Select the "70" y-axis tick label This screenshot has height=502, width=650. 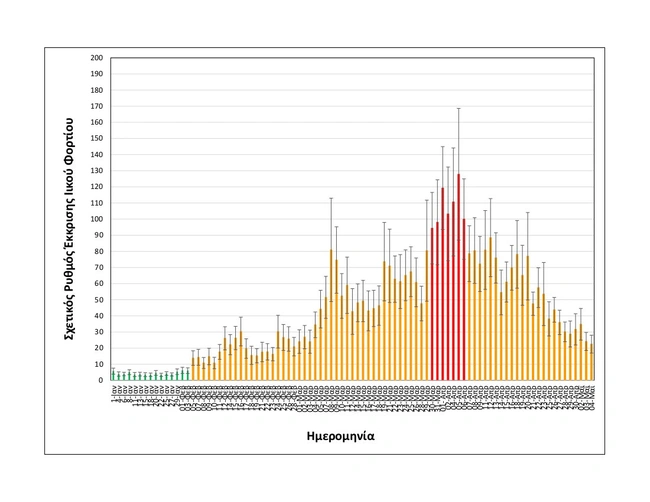coord(99,268)
